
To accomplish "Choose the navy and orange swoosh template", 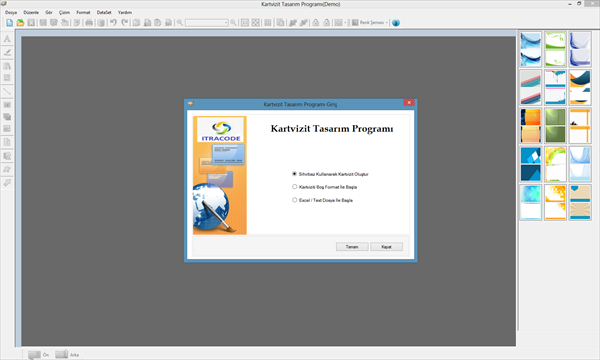I will (580, 87).
